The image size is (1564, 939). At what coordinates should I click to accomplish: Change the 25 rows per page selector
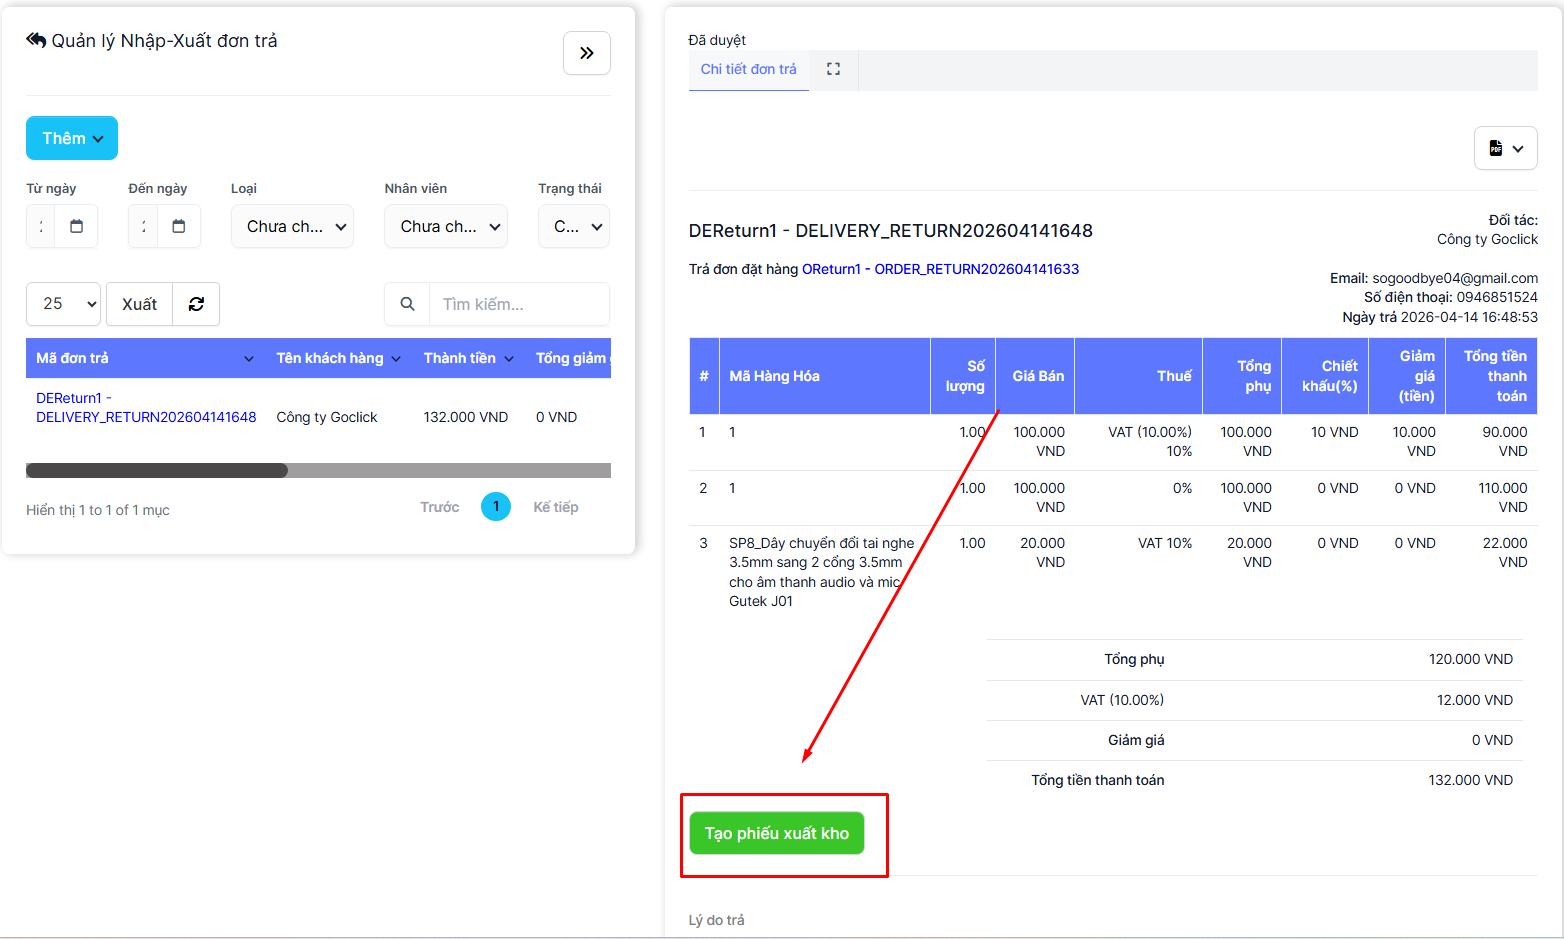(63, 304)
